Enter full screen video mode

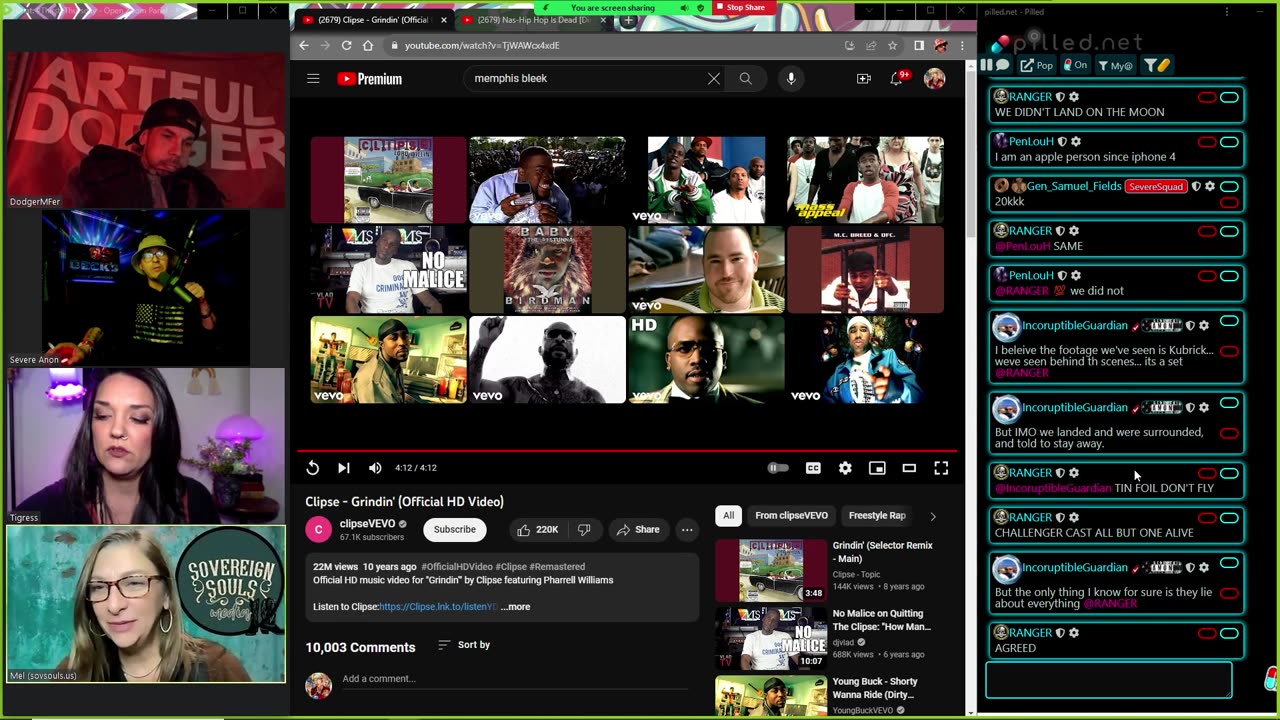pos(941,468)
